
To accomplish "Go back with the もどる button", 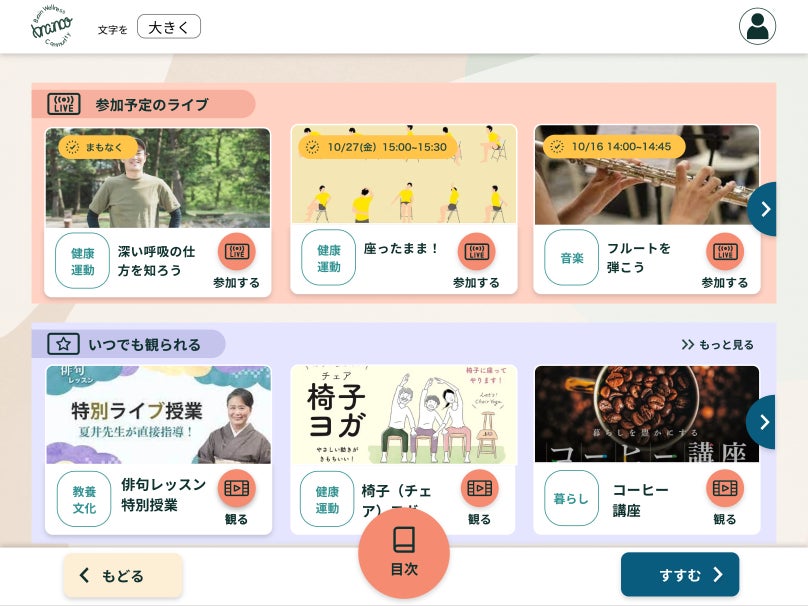I will (x=123, y=575).
